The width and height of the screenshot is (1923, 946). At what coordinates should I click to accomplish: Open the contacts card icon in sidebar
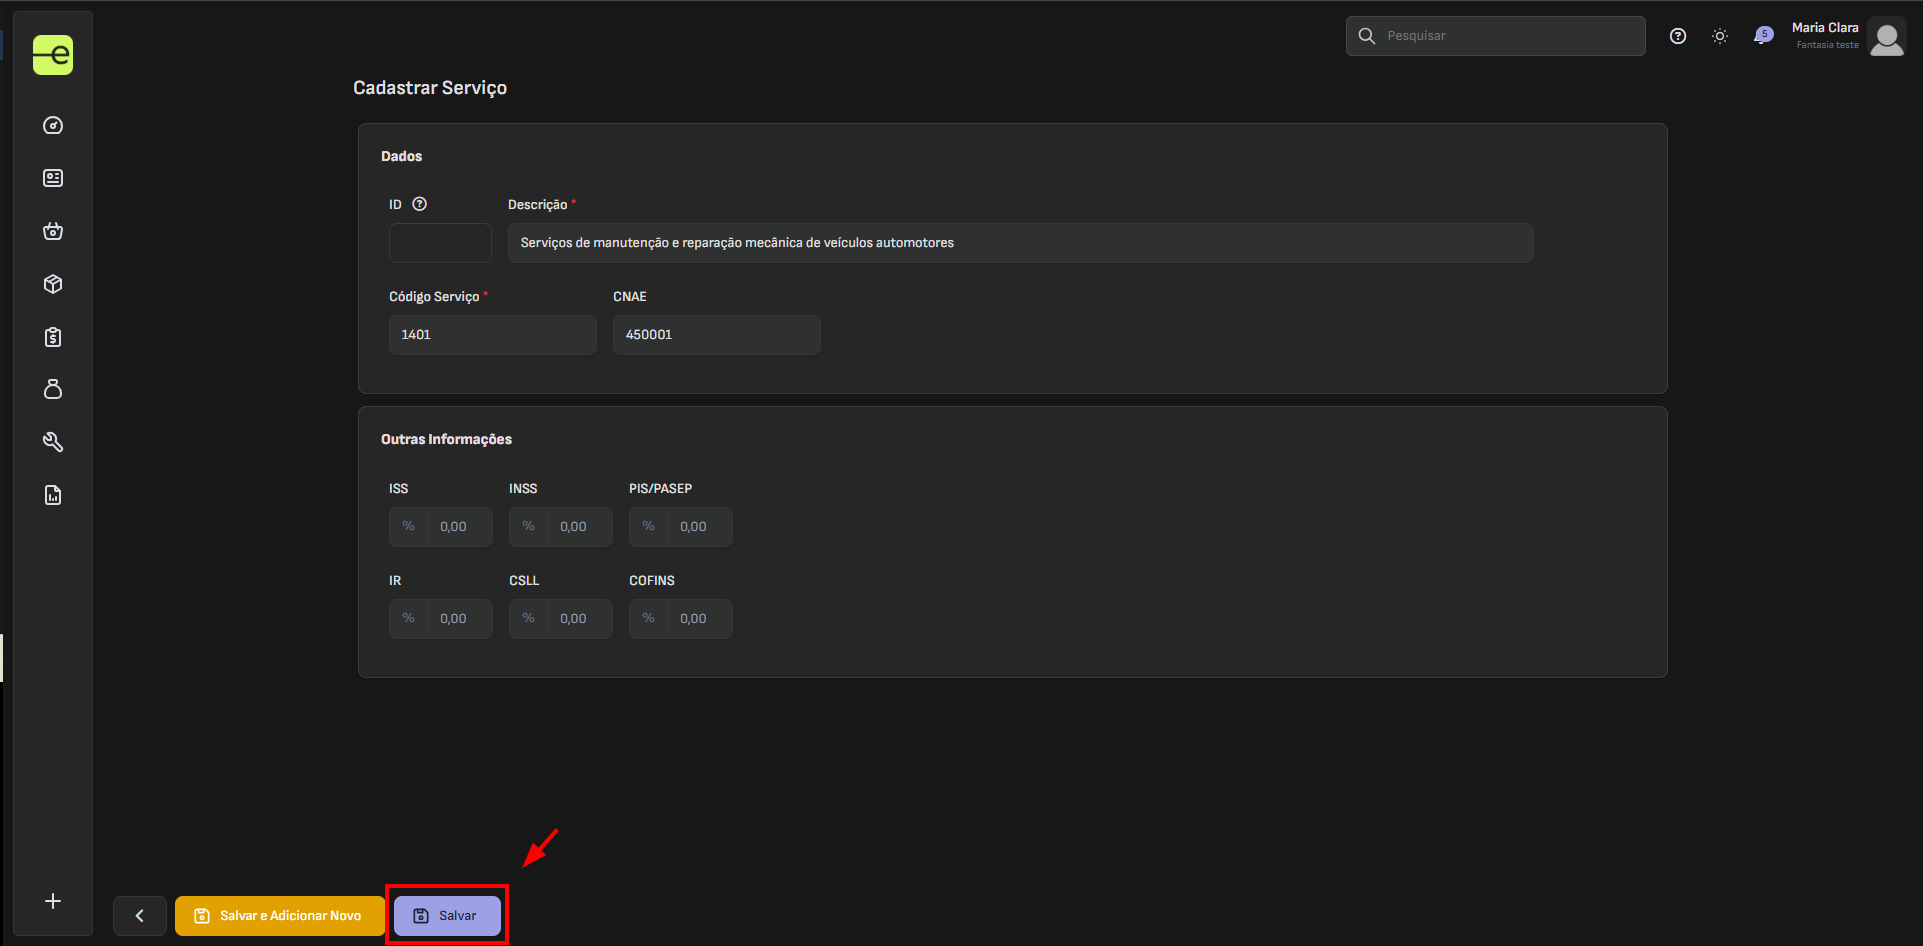(53, 178)
